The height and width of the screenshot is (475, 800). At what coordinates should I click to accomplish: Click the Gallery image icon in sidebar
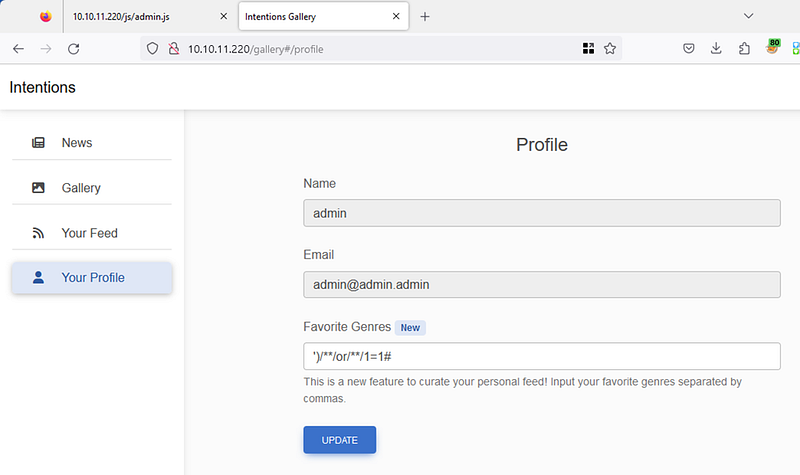click(38, 188)
